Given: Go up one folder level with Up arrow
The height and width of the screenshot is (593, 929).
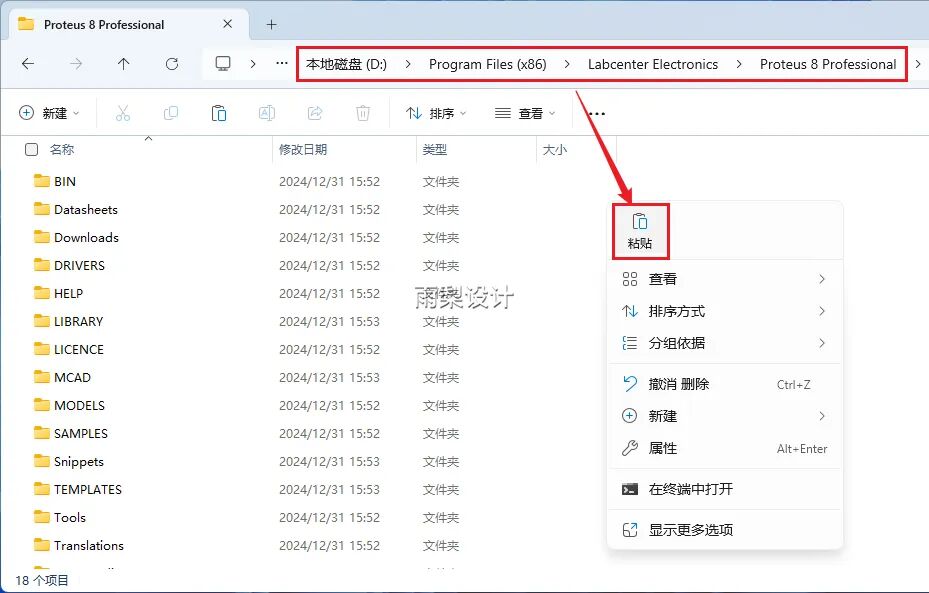Looking at the screenshot, I should pos(124,64).
